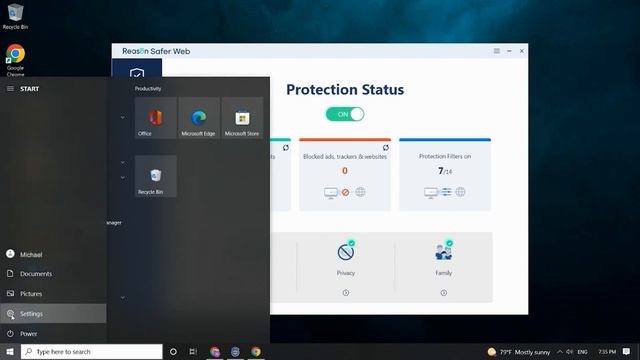
Task: Open the weather widget showing Mostly sunny
Action: coord(519,351)
